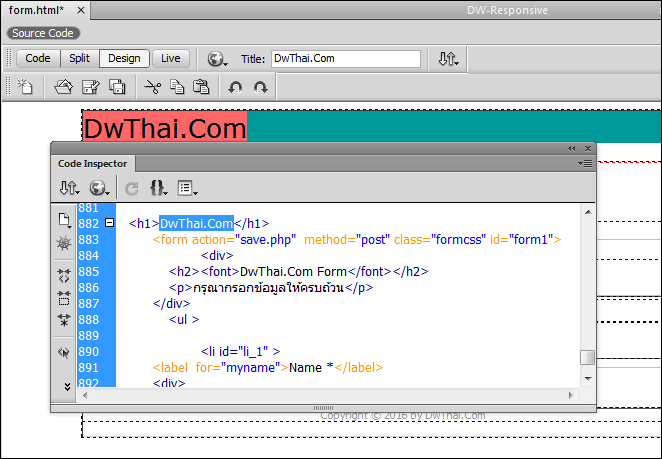Click highlighted DwThai.Com text in h1

[x=196, y=223]
